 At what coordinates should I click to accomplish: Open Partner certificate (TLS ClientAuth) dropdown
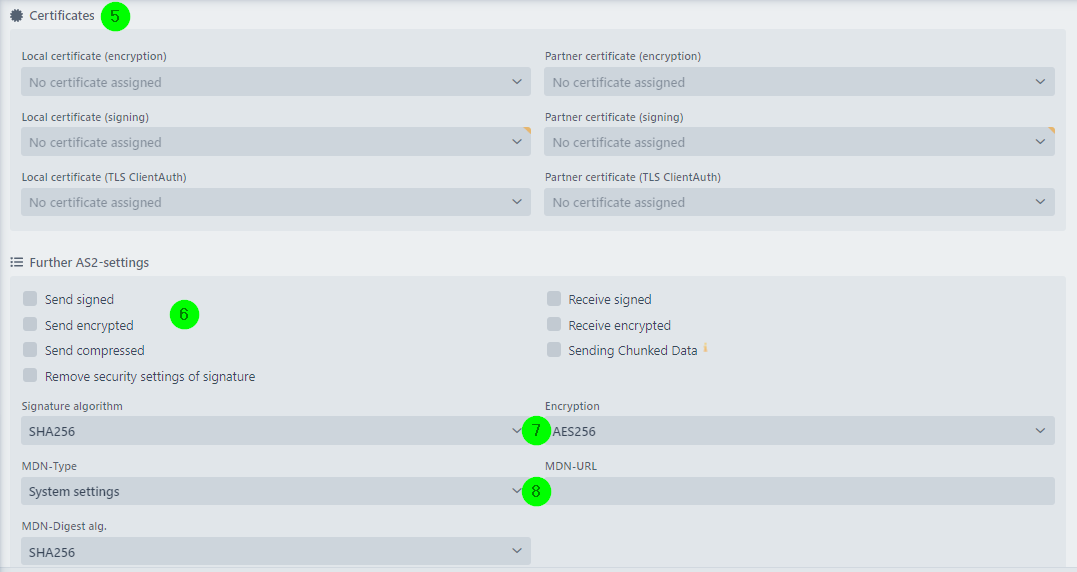click(x=798, y=202)
